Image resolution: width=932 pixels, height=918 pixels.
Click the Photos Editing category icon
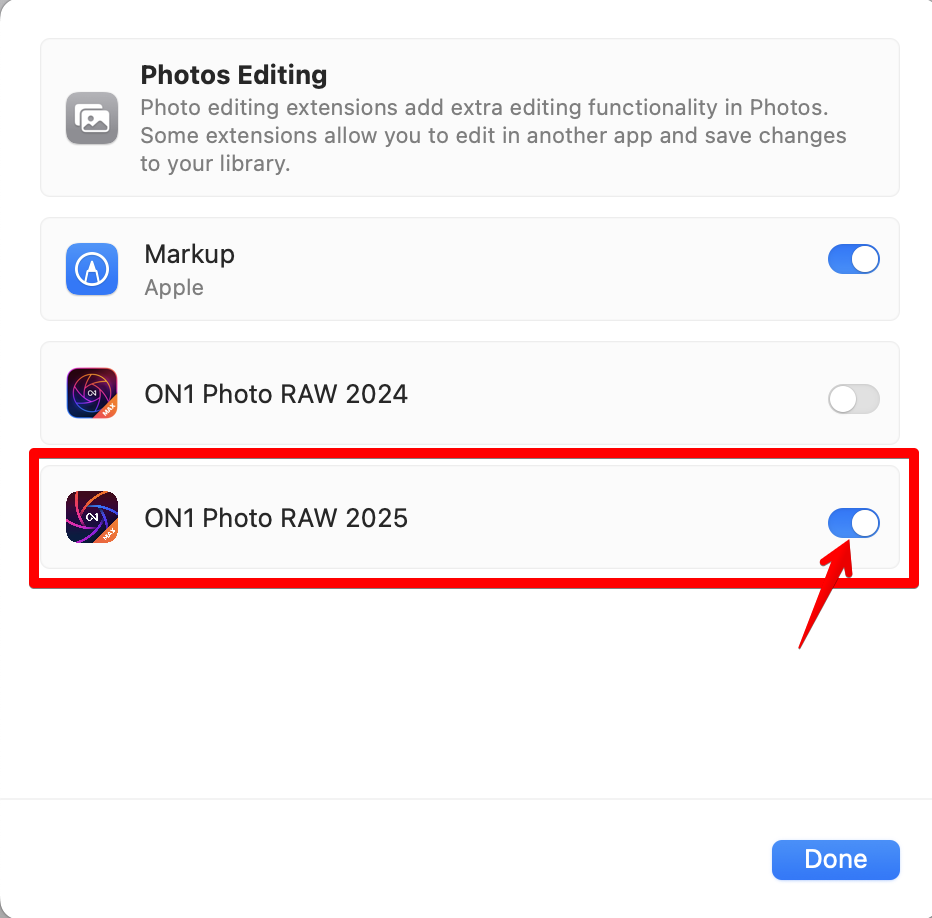pyautogui.click(x=92, y=118)
